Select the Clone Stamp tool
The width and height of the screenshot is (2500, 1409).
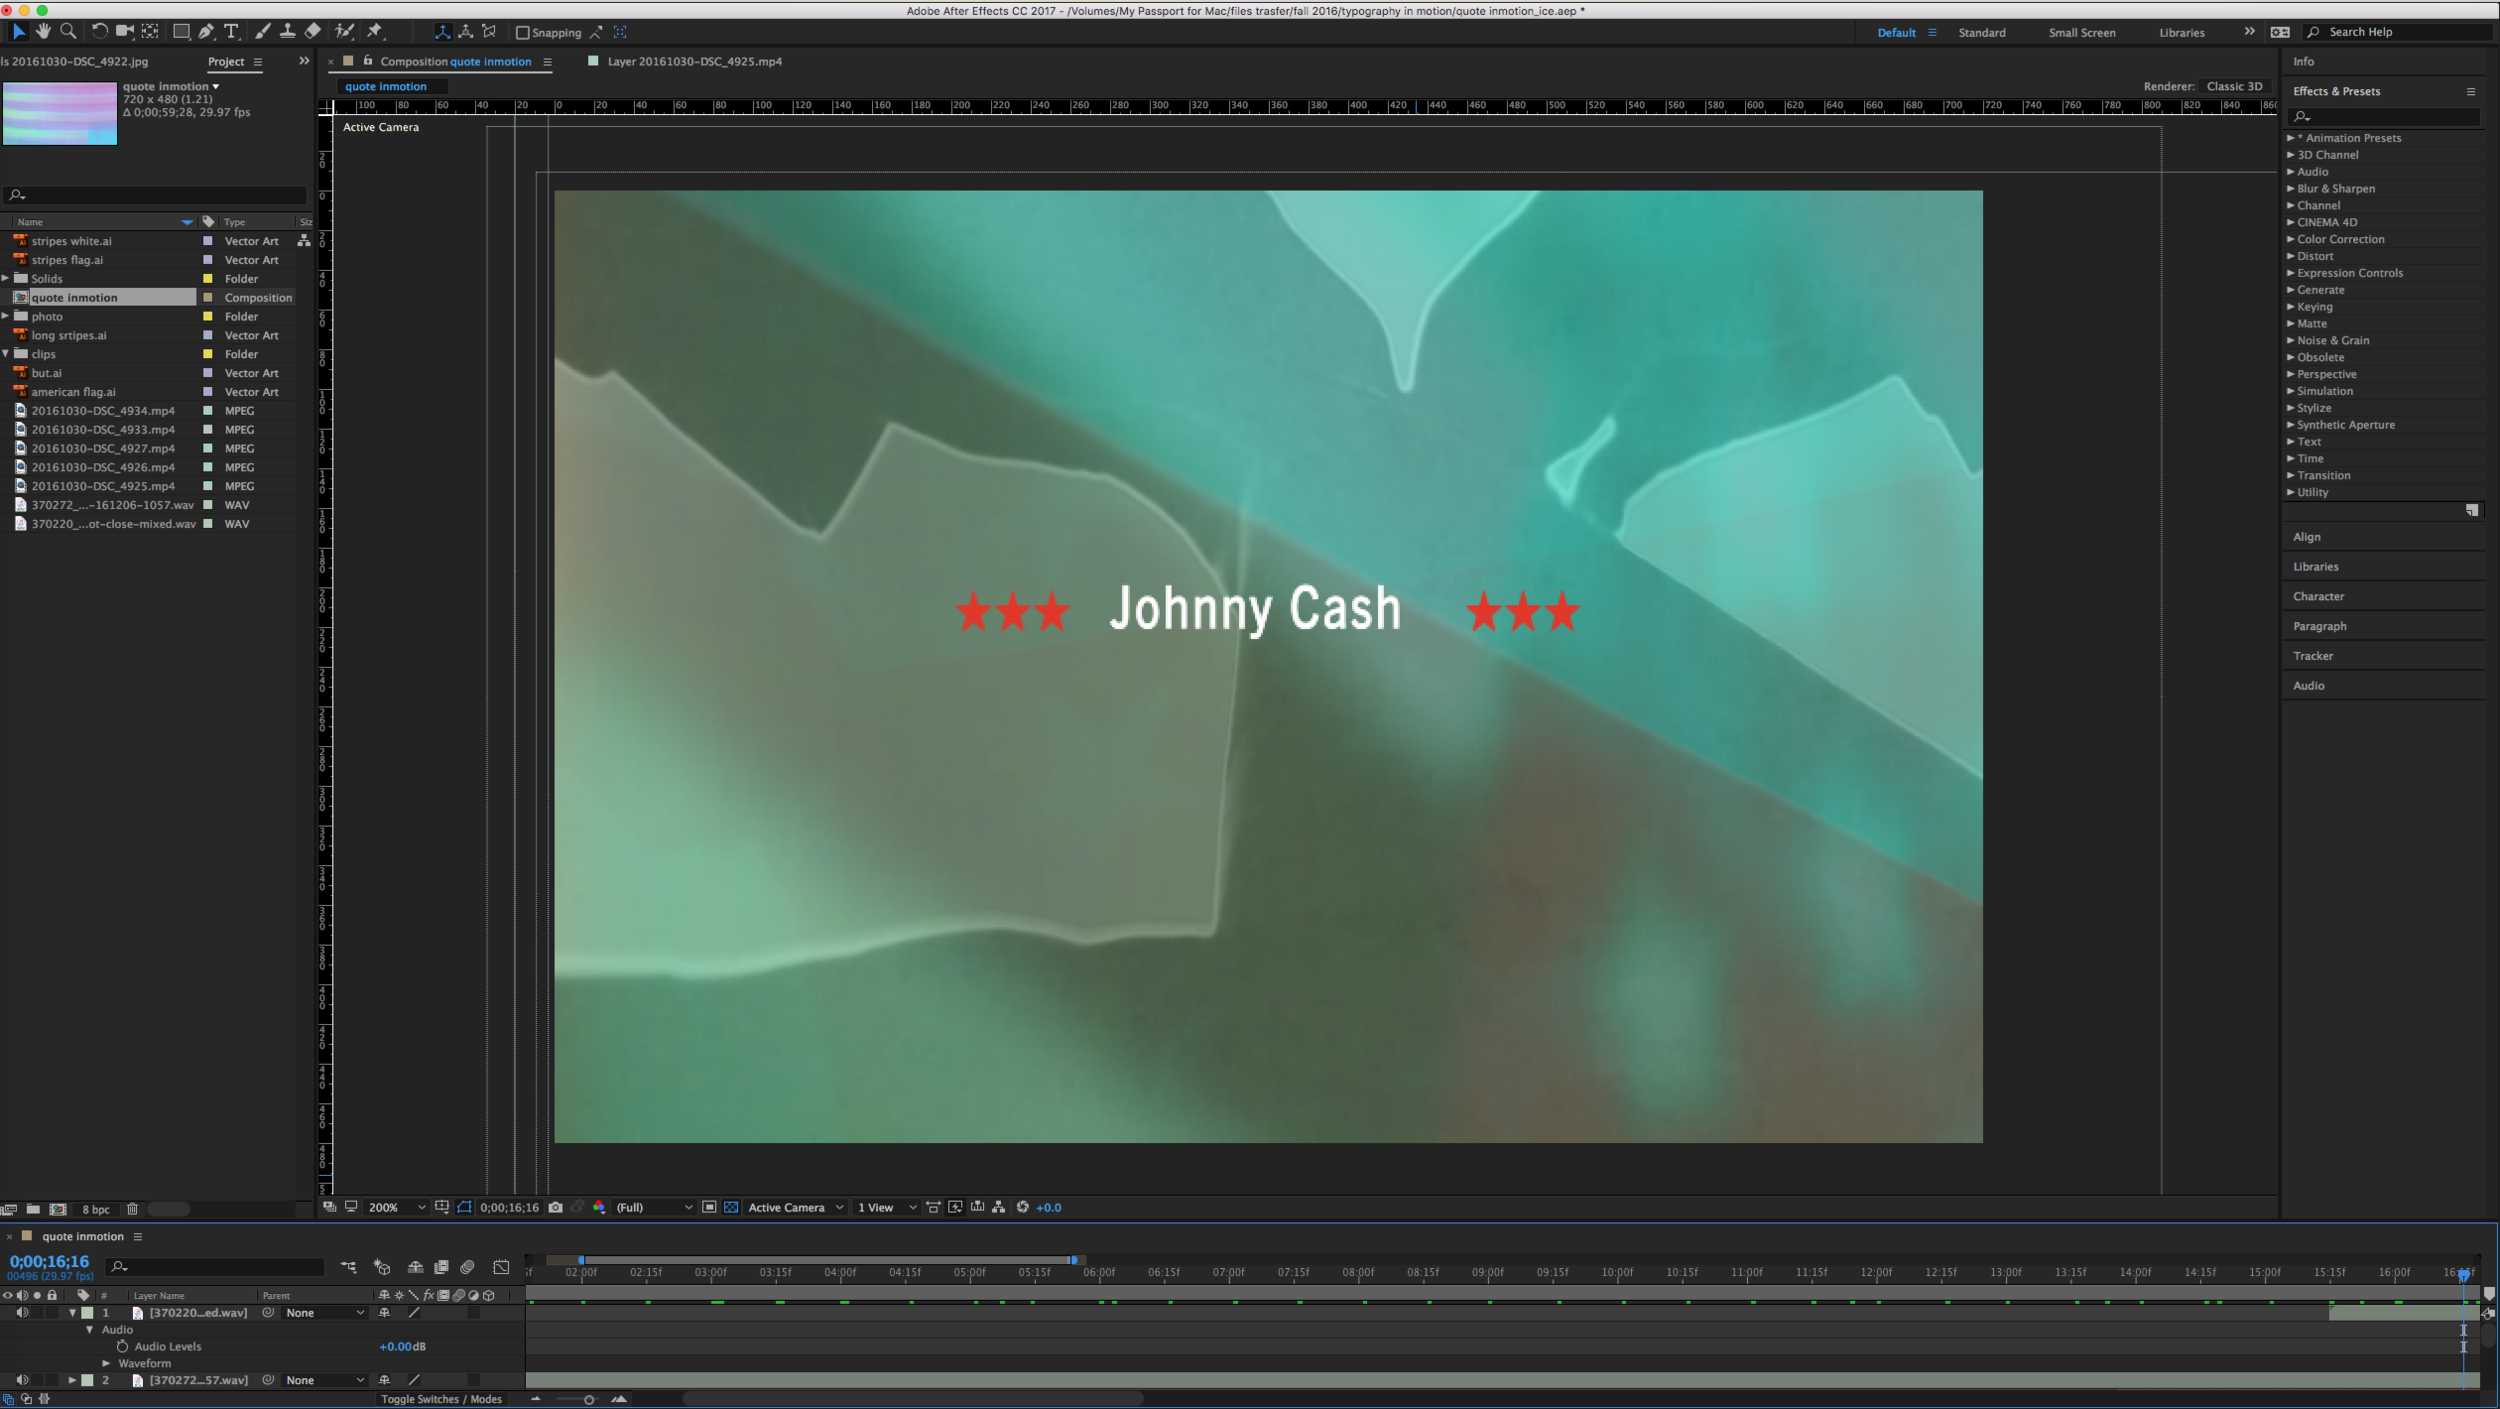click(x=287, y=32)
